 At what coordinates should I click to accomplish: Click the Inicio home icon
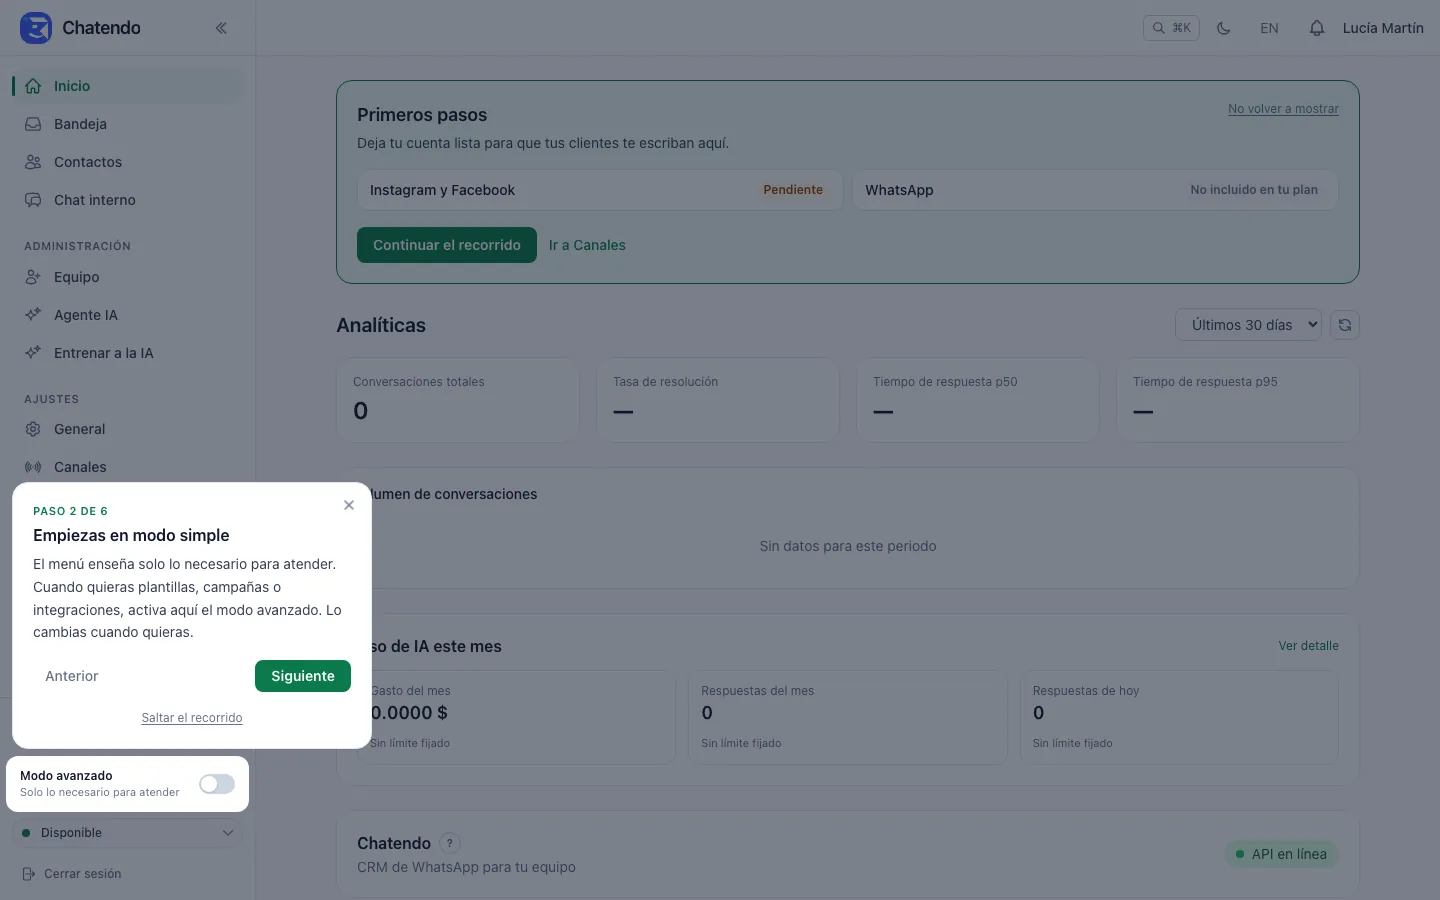[x=33, y=86]
